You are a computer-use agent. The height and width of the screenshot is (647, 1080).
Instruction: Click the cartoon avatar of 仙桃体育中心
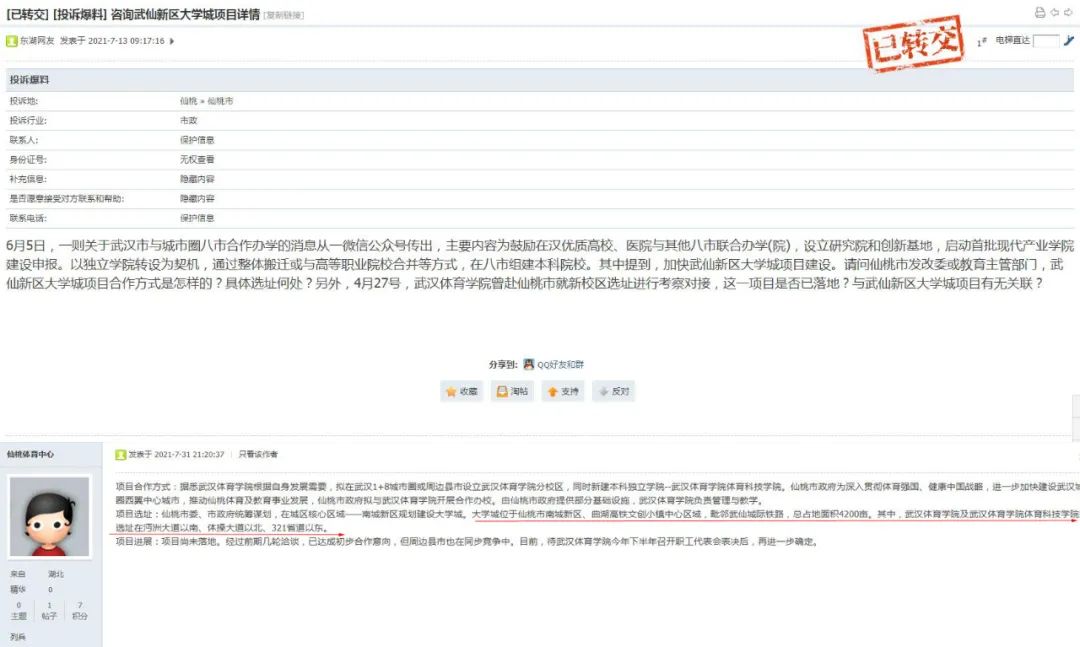pos(50,516)
